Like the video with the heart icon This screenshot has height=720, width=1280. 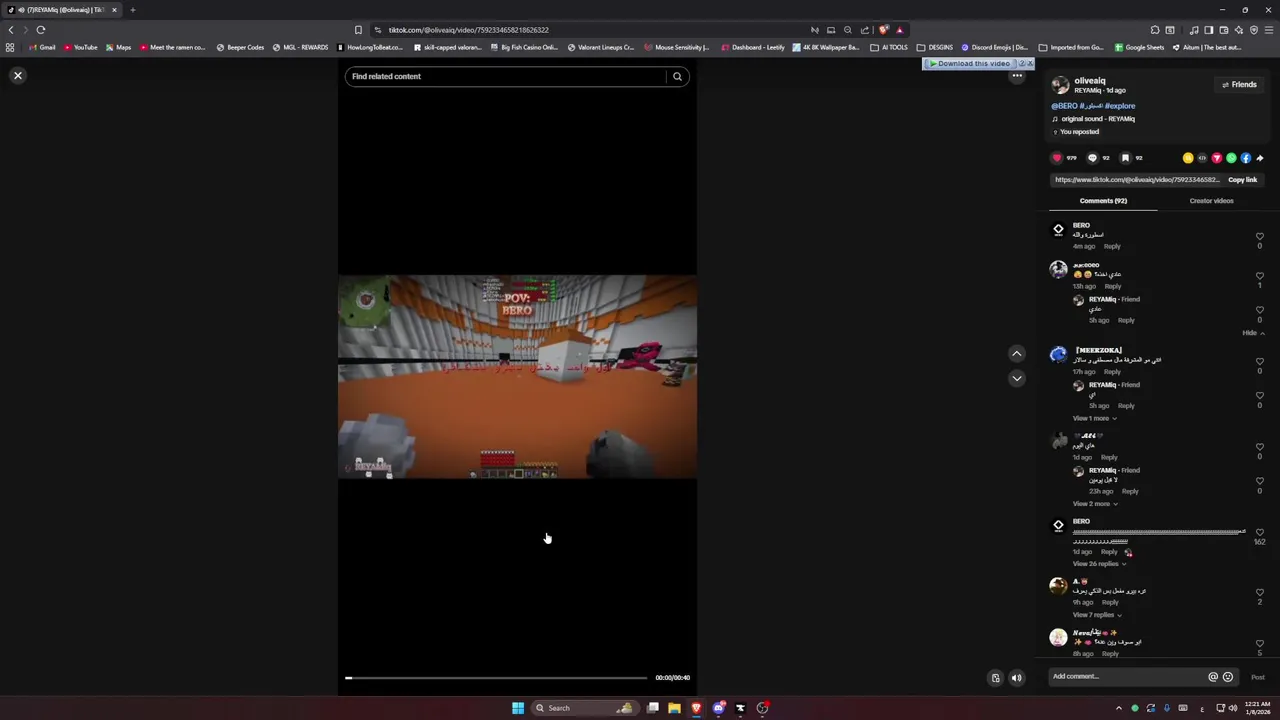(1057, 158)
